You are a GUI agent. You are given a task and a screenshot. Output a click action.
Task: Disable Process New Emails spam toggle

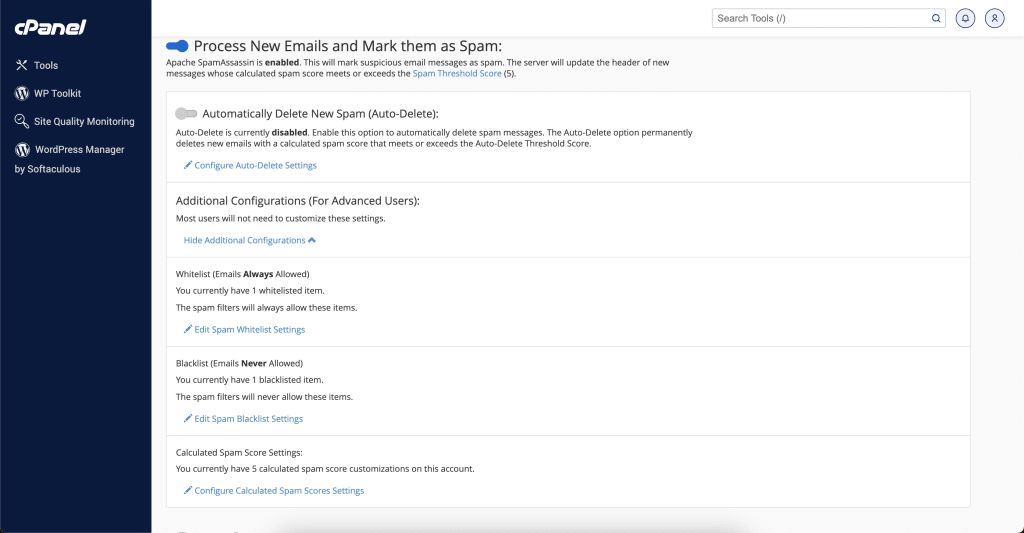coord(177,46)
